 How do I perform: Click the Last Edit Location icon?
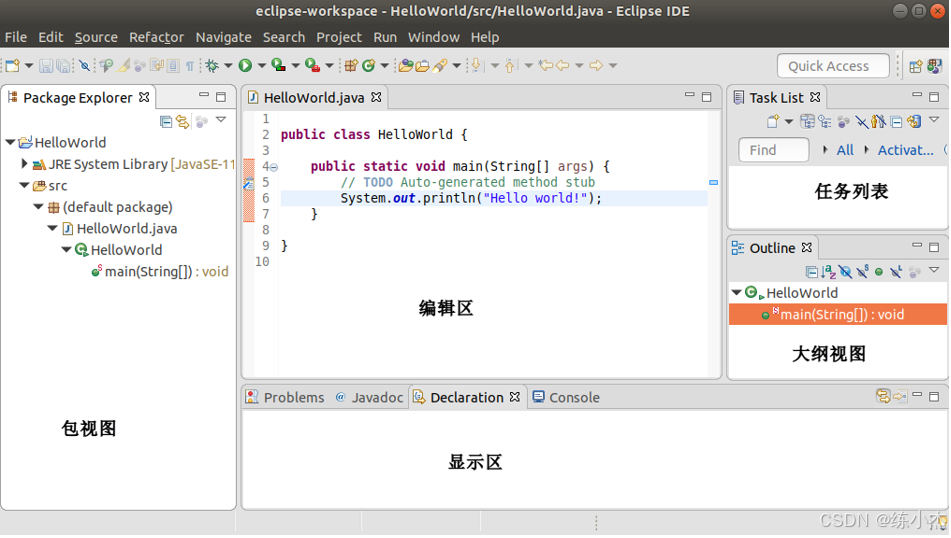click(x=545, y=66)
